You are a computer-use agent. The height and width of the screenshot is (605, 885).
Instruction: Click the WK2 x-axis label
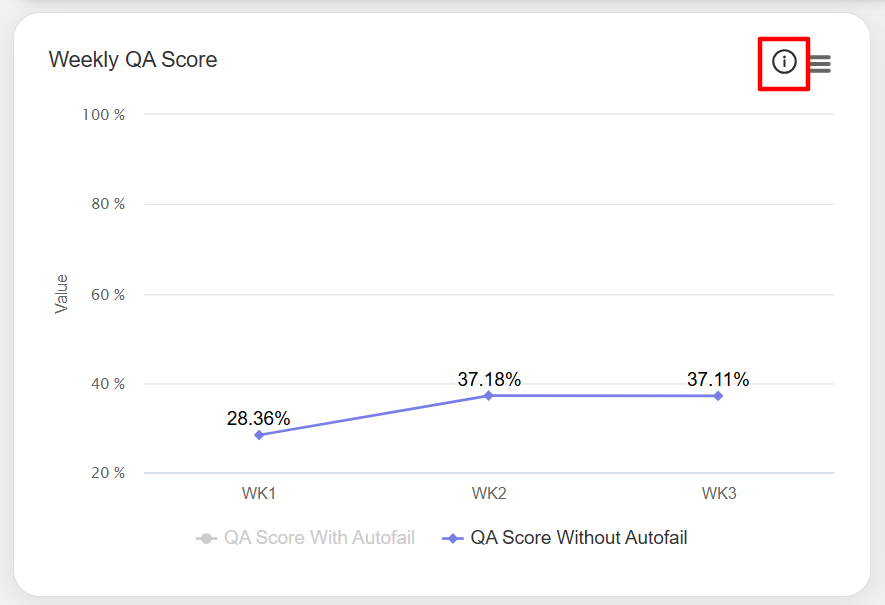pyautogui.click(x=489, y=493)
